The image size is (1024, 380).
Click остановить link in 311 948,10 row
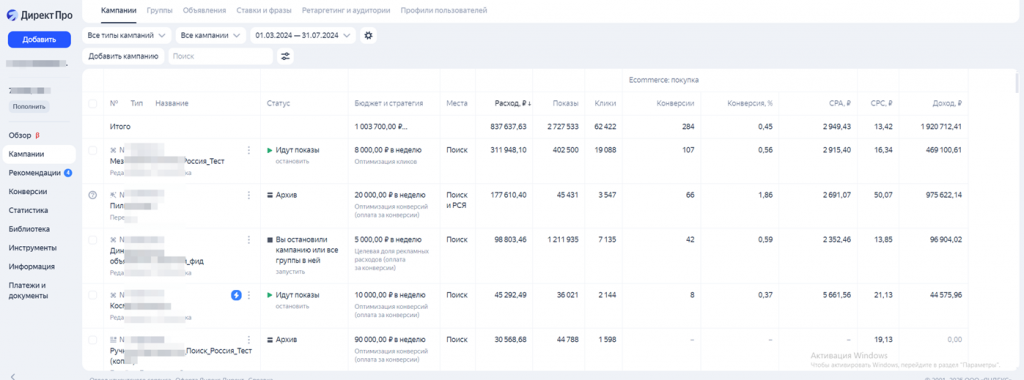(292, 161)
